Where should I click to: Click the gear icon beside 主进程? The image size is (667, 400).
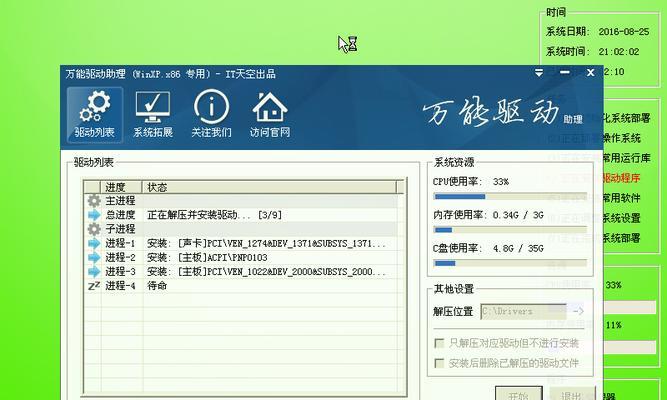(94, 200)
